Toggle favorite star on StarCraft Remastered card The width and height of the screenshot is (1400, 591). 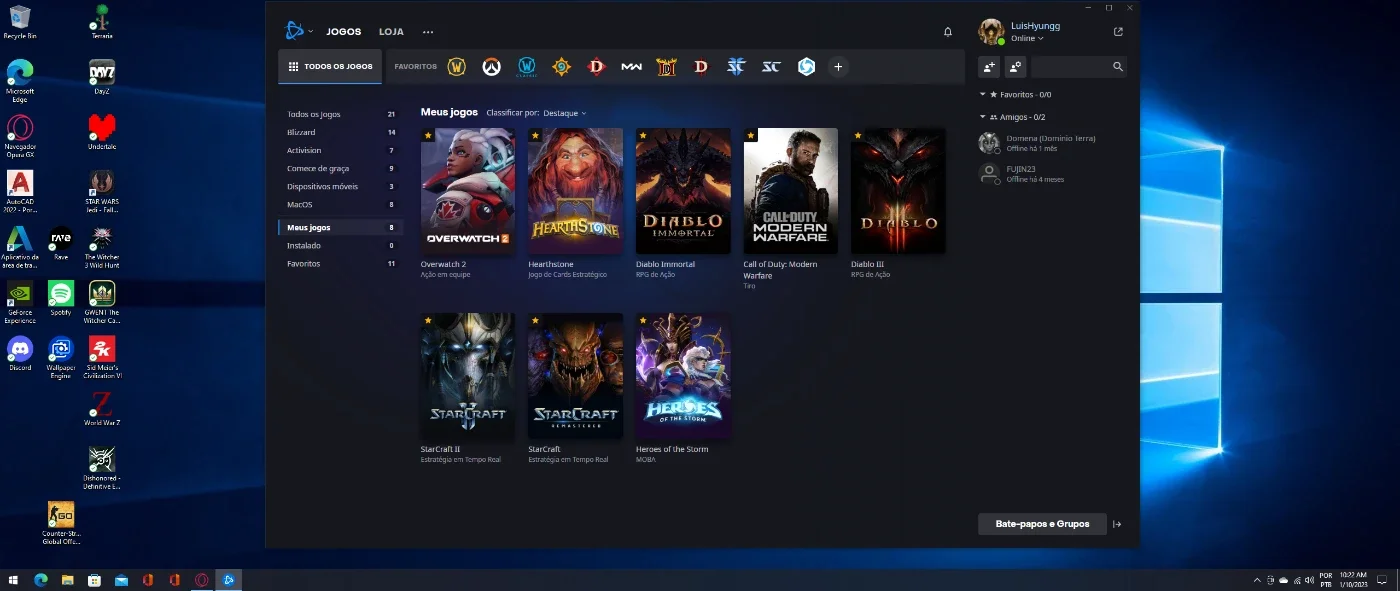pos(535,321)
